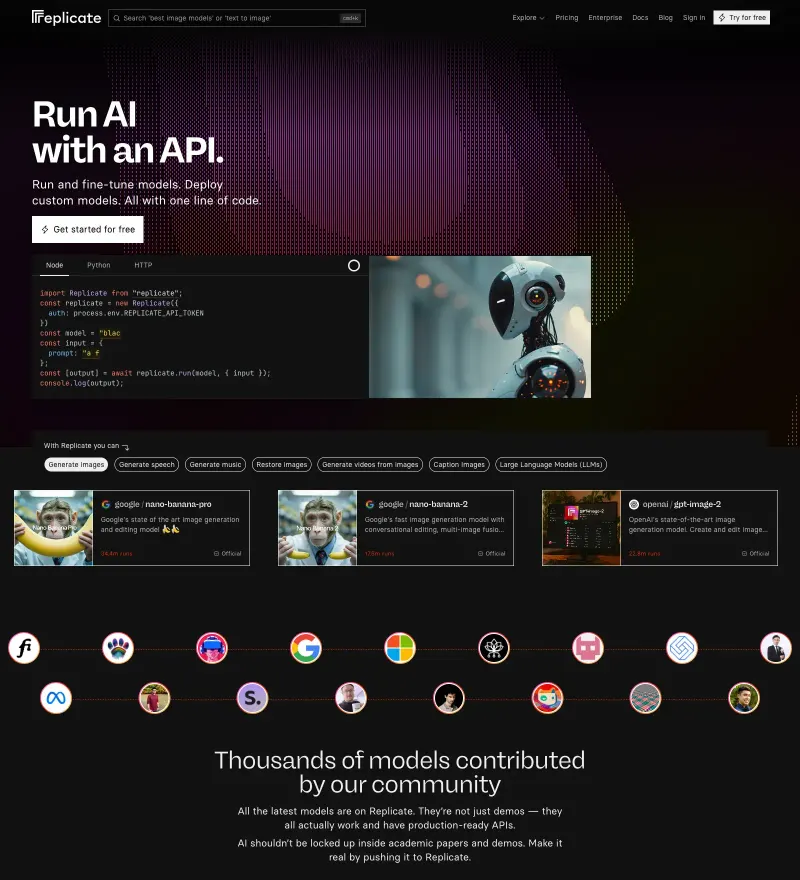The width and height of the screenshot is (800, 880).
Task: Click the search magnifier icon
Action: point(117,18)
